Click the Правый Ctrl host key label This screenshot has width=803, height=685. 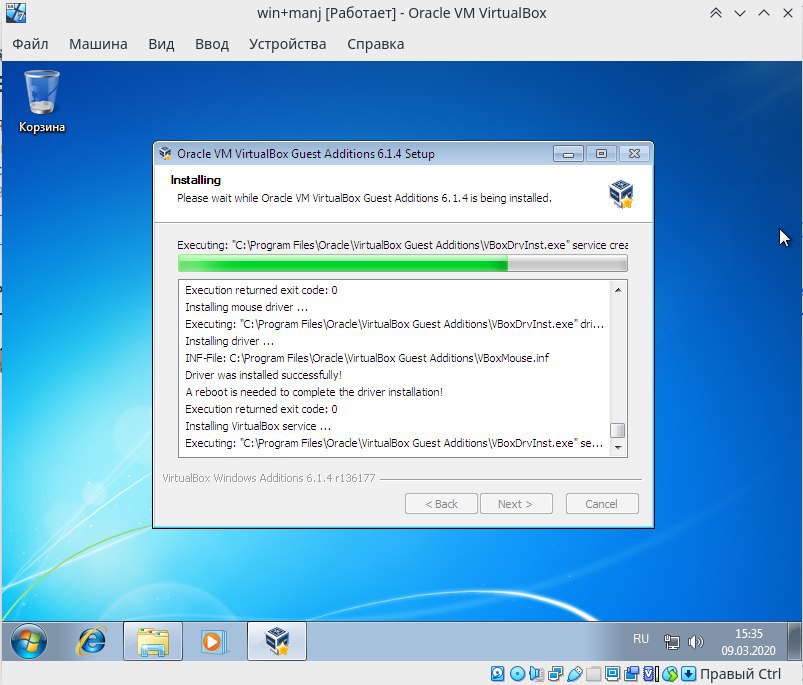[x=741, y=674]
